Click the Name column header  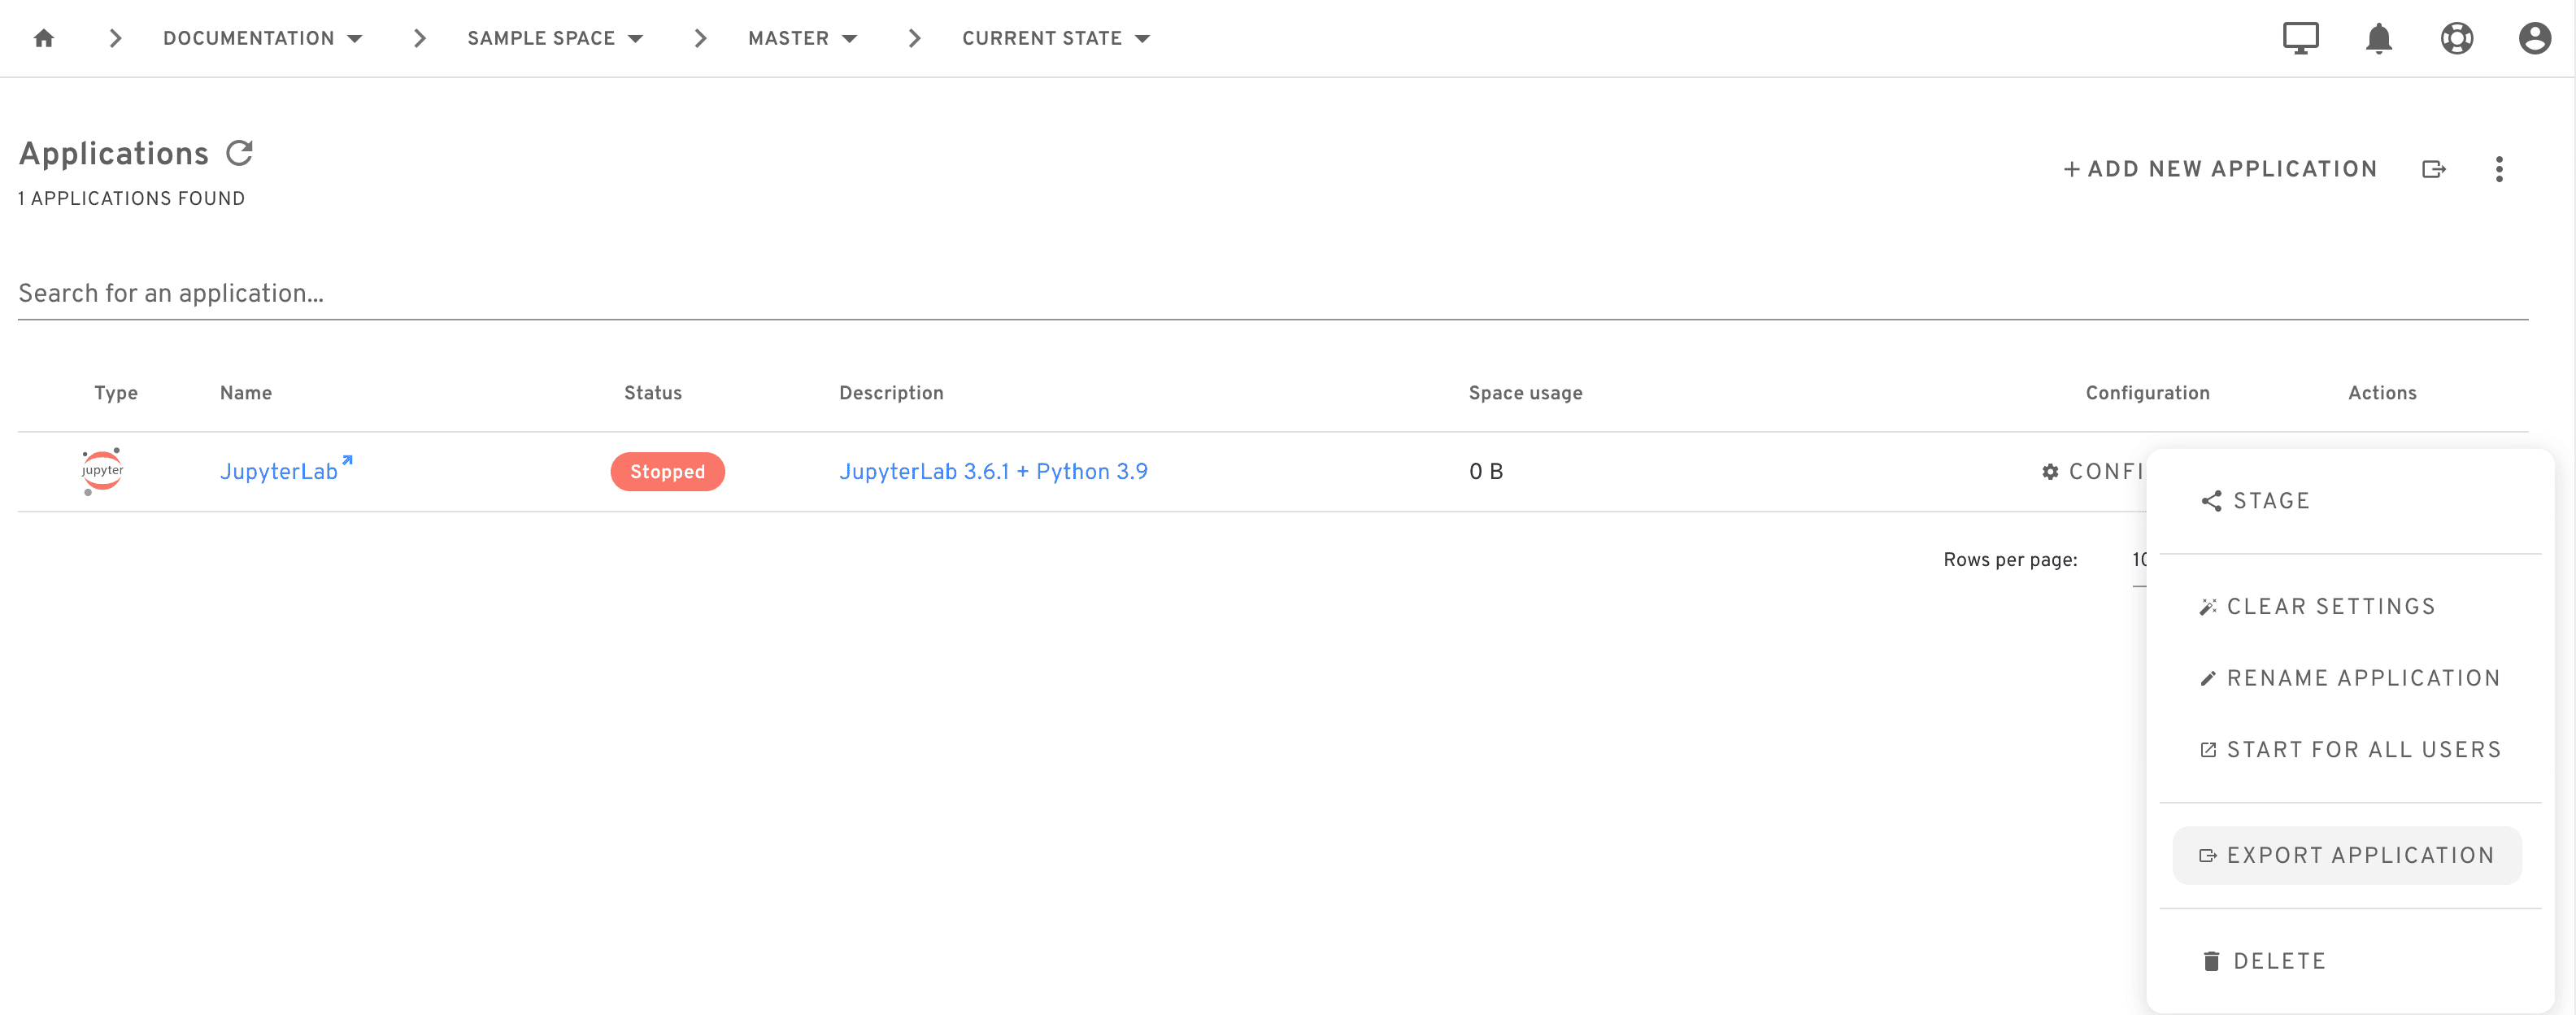pyautogui.click(x=246, y=393)
